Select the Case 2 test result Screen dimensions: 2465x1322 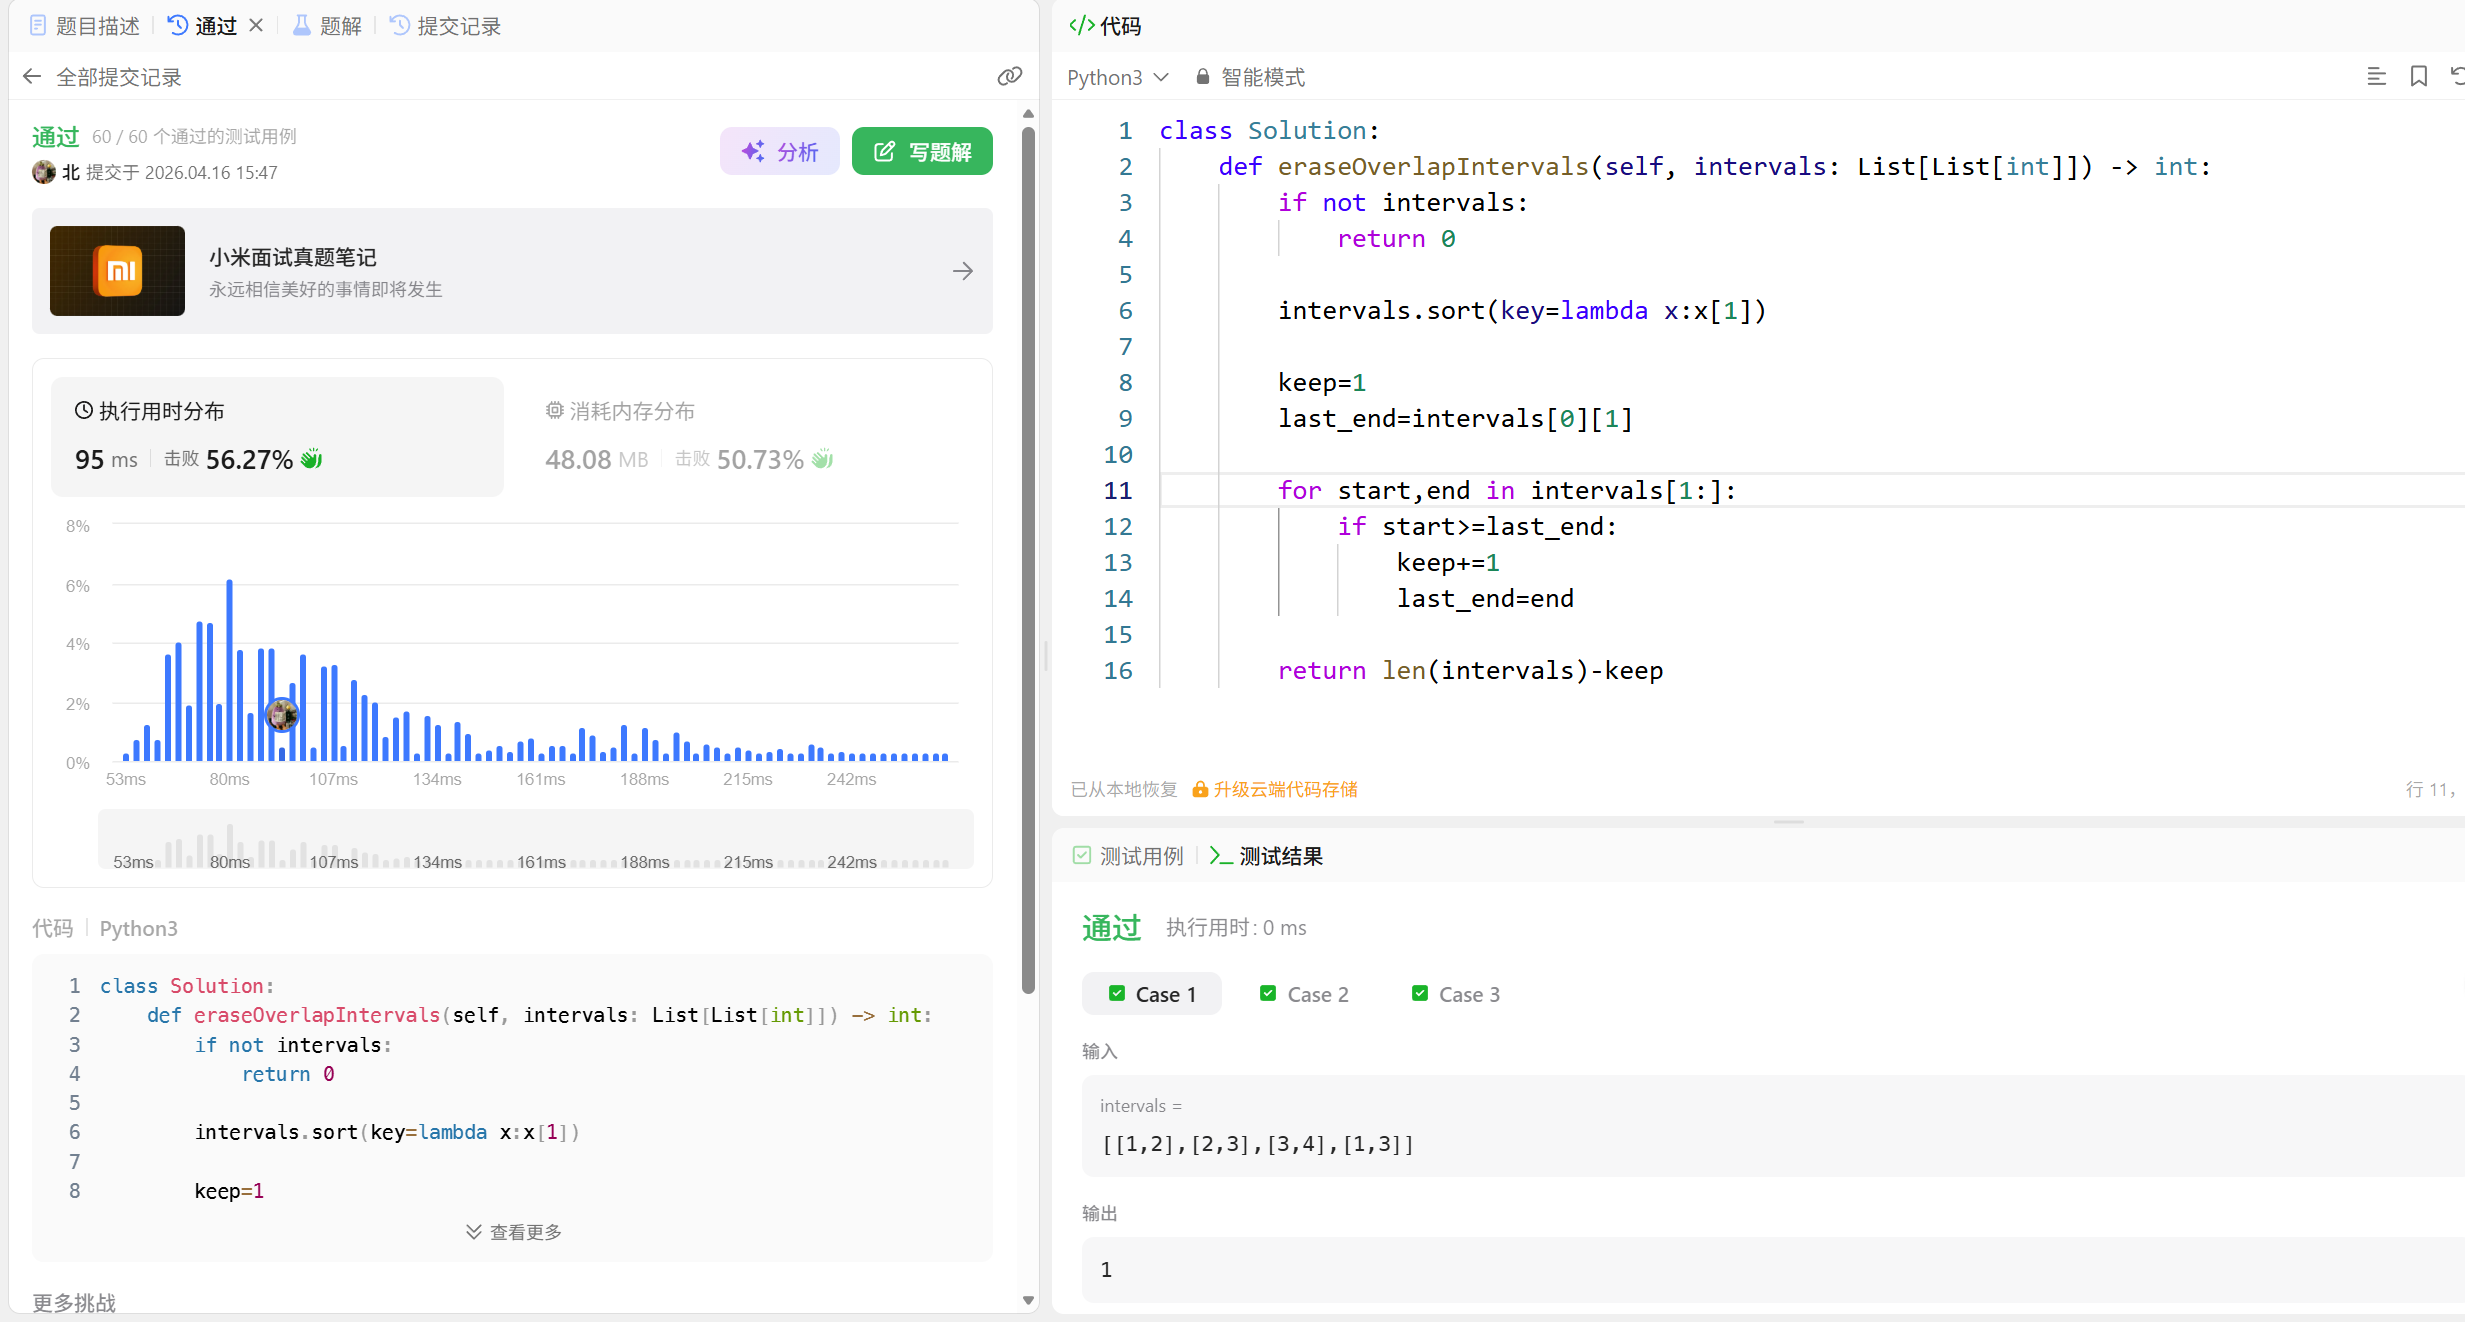(1304, 994)
